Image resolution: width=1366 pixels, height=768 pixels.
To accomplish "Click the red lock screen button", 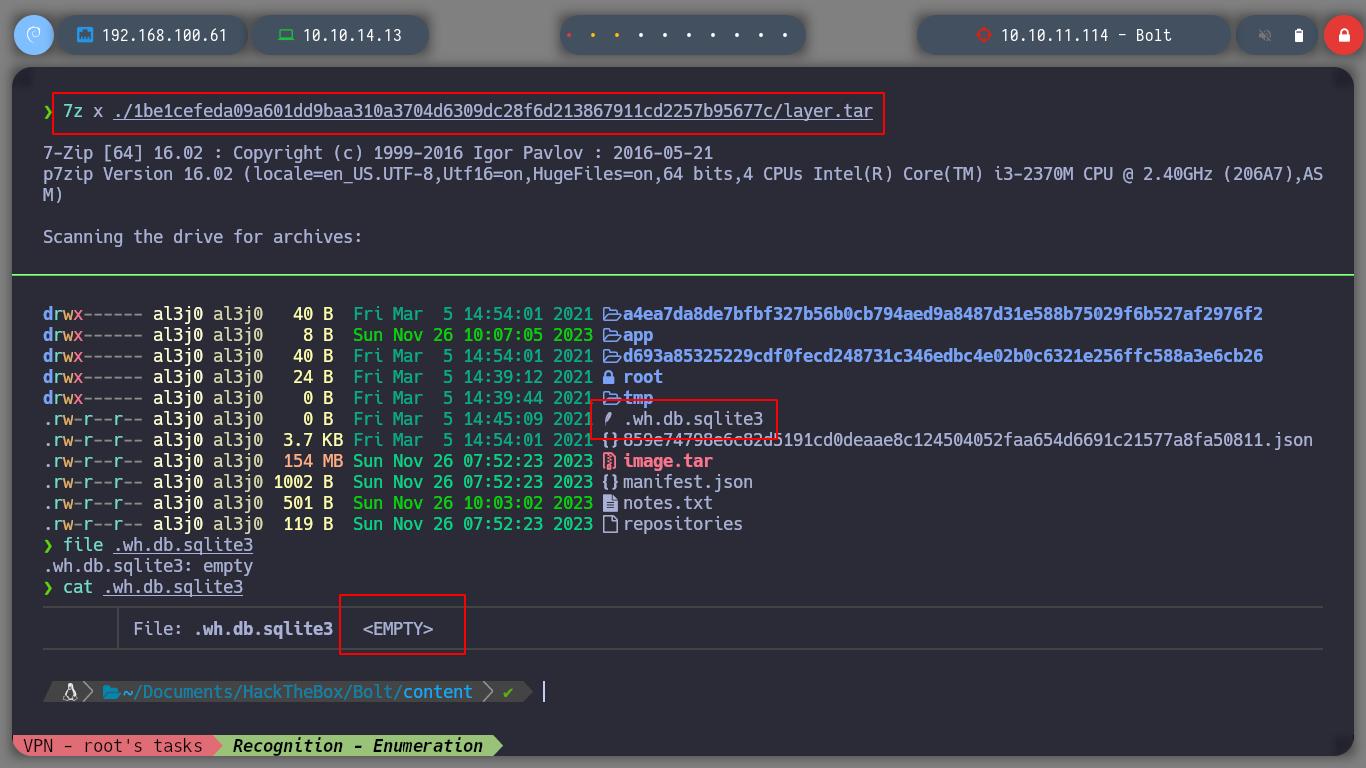I will 1343,35.
